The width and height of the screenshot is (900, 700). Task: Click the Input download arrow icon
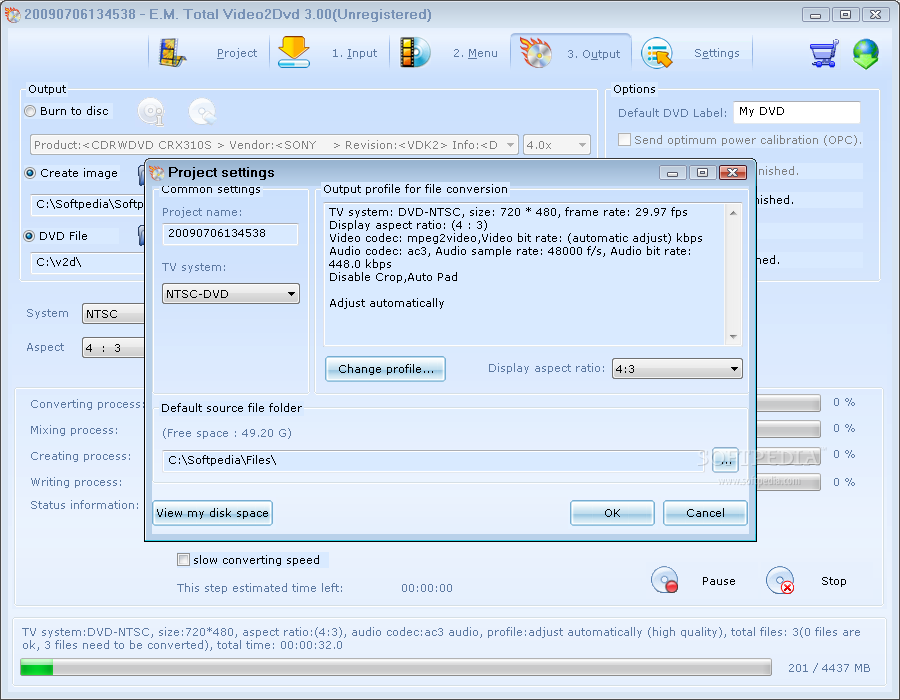pyautogui.click(x=294, y=52)
